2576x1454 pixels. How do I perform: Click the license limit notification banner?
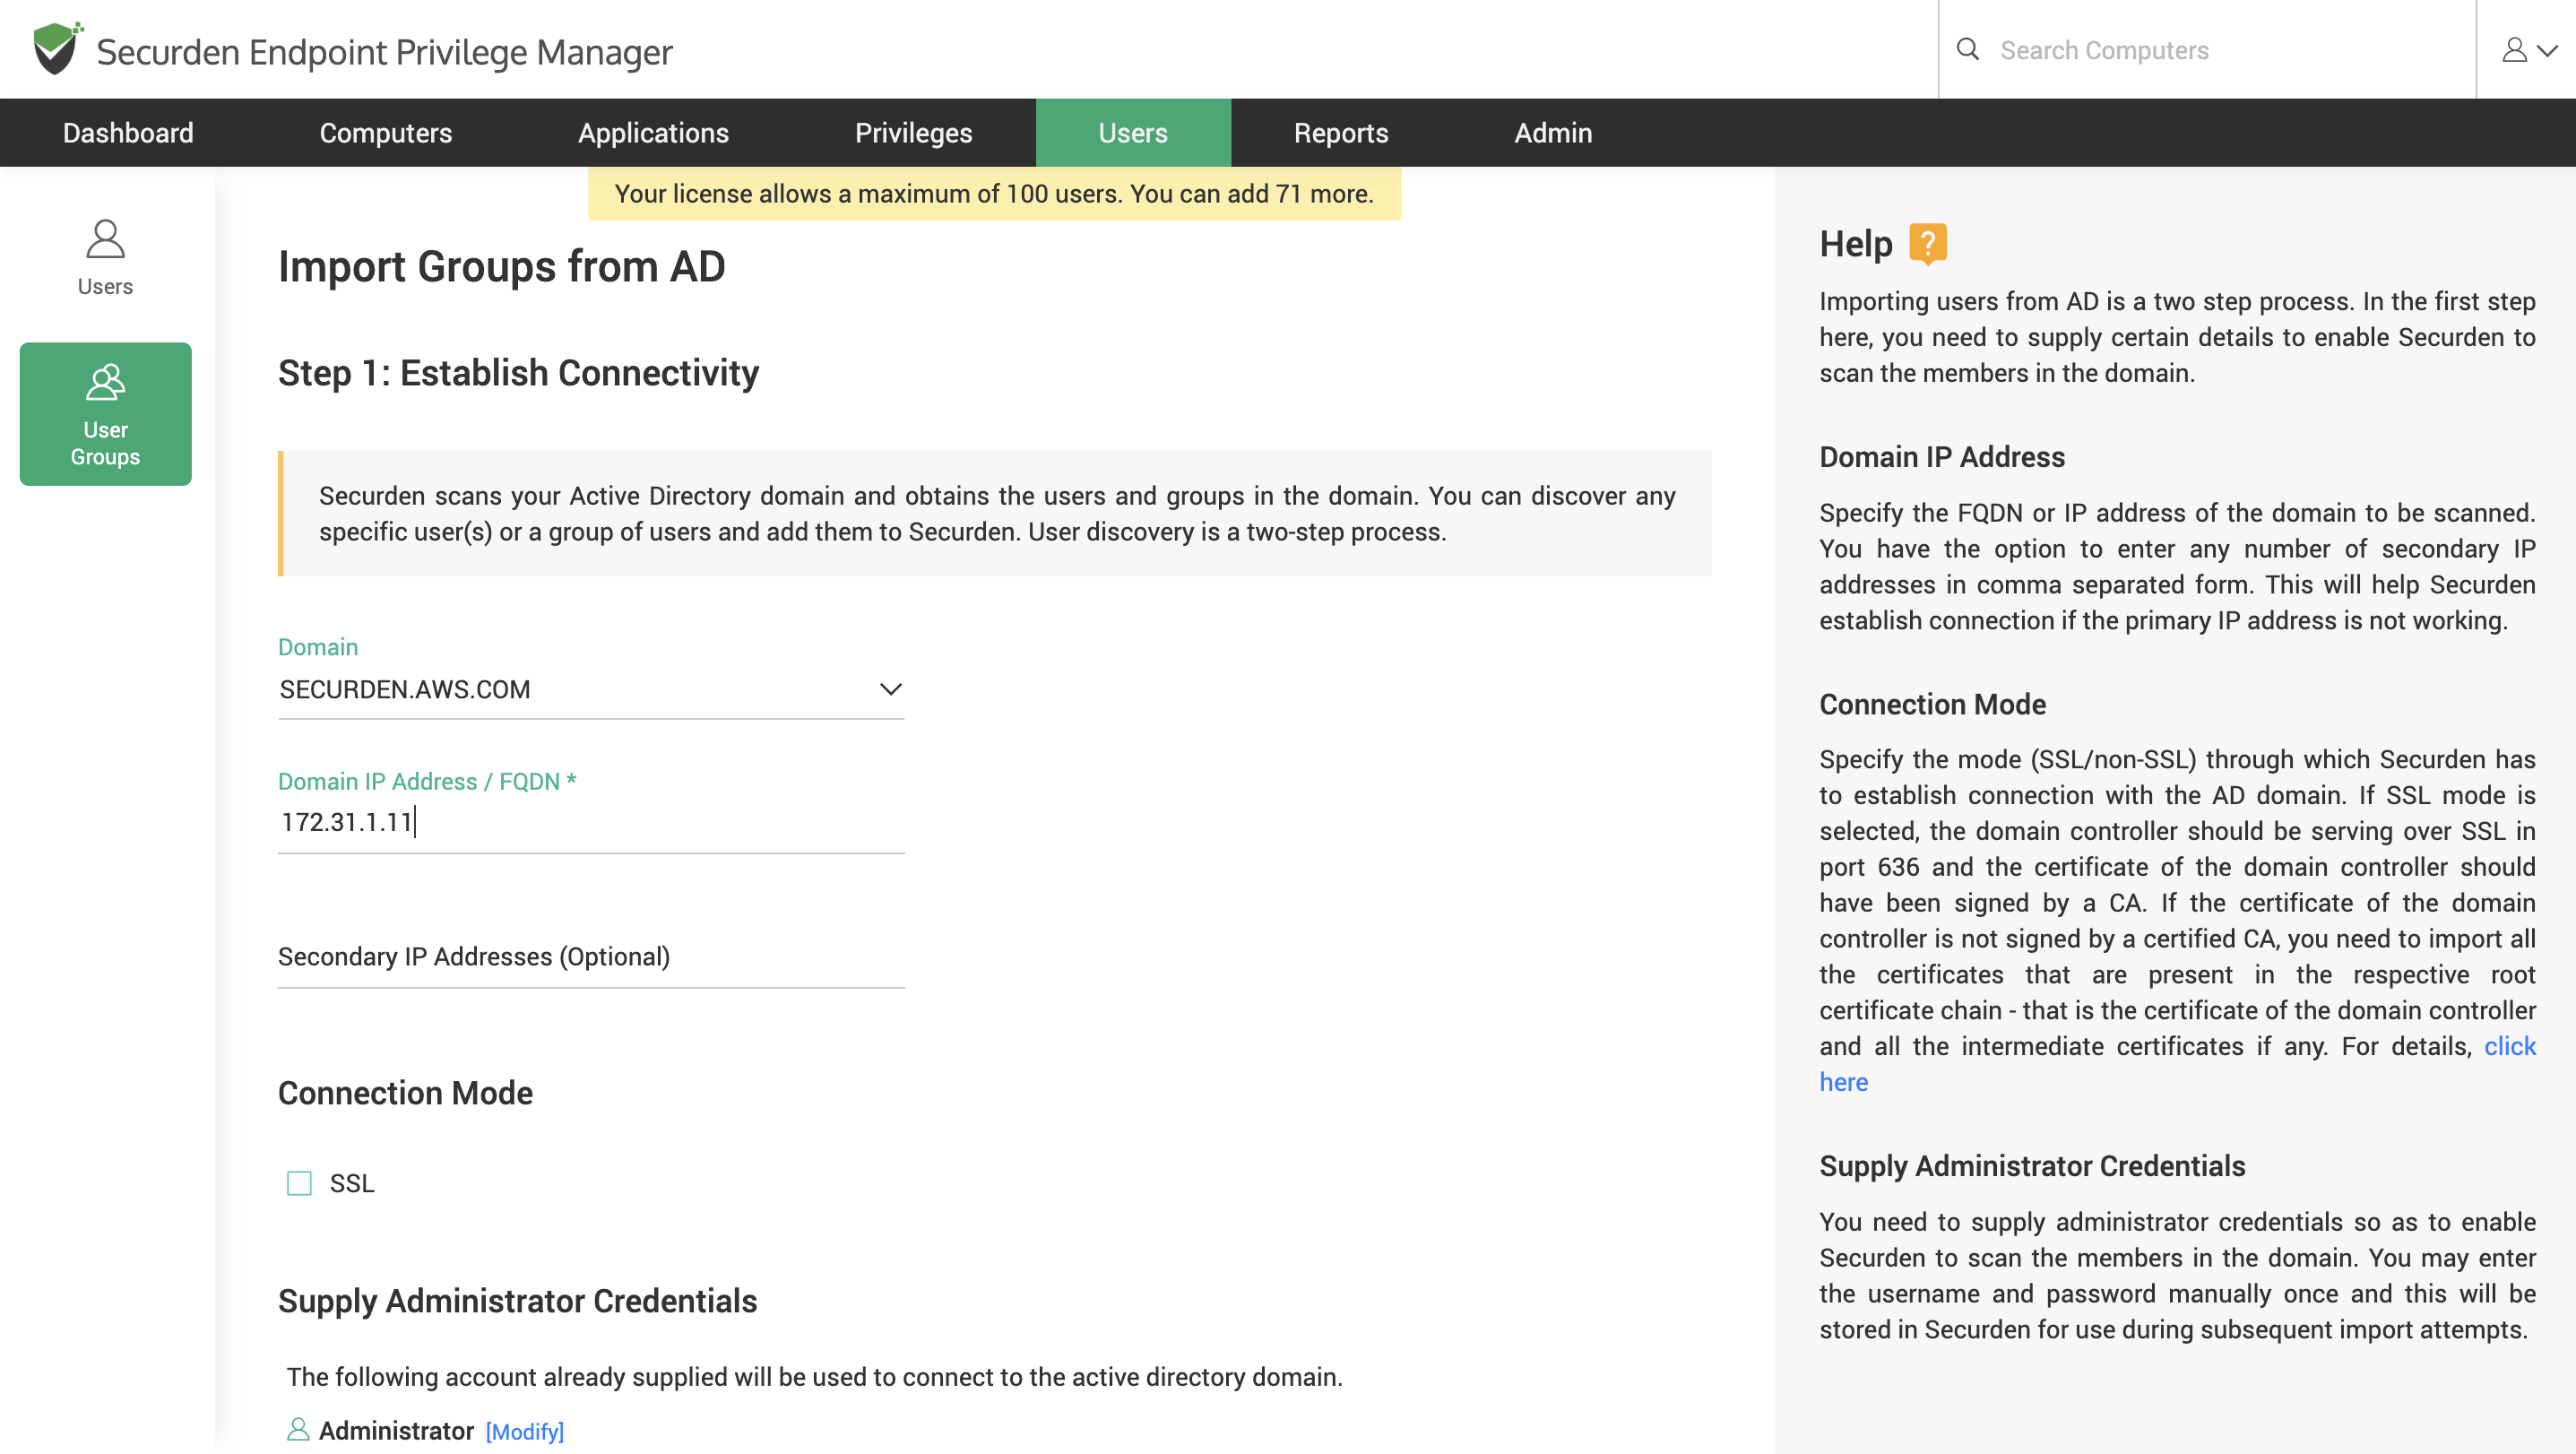coord(994,194)
